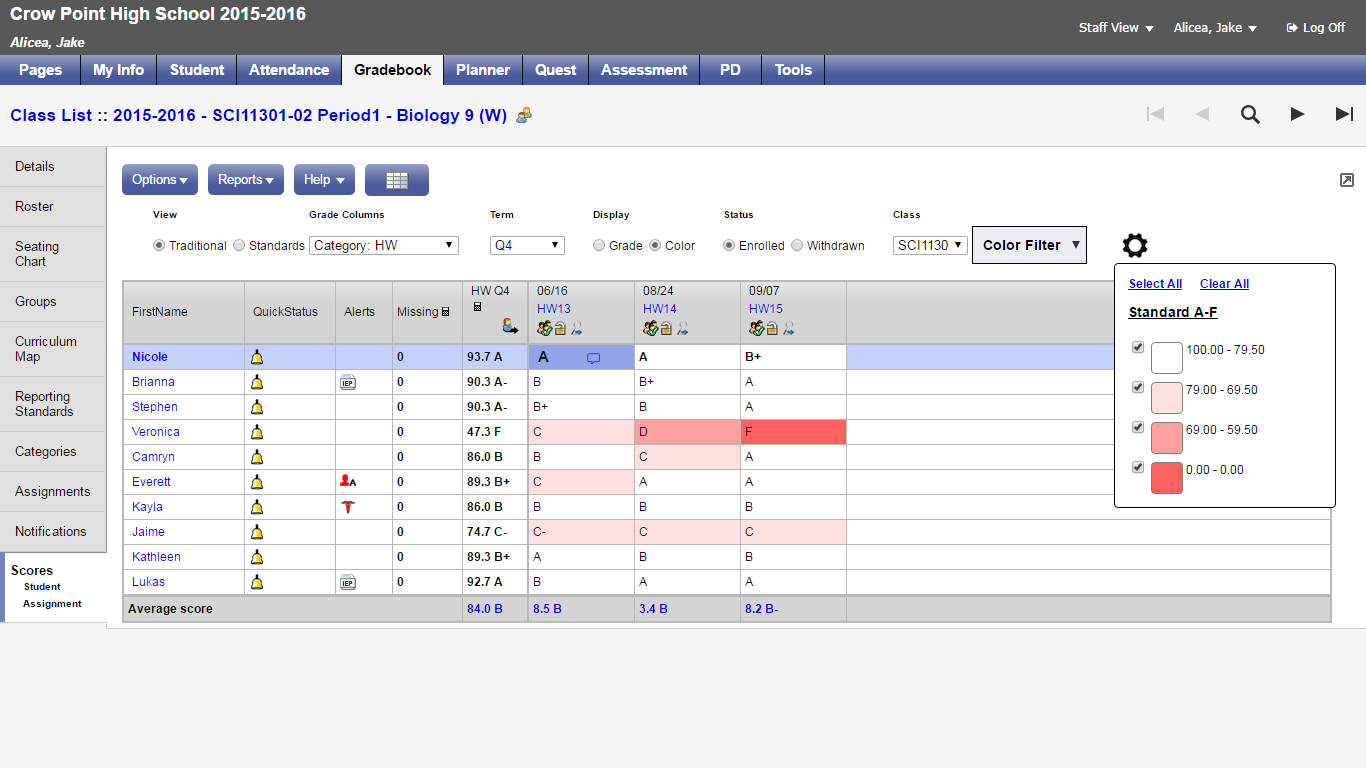Click Nicole's QuickStatus bell icon
This screenshot has height=768, width=1366.
pos(257,357)
